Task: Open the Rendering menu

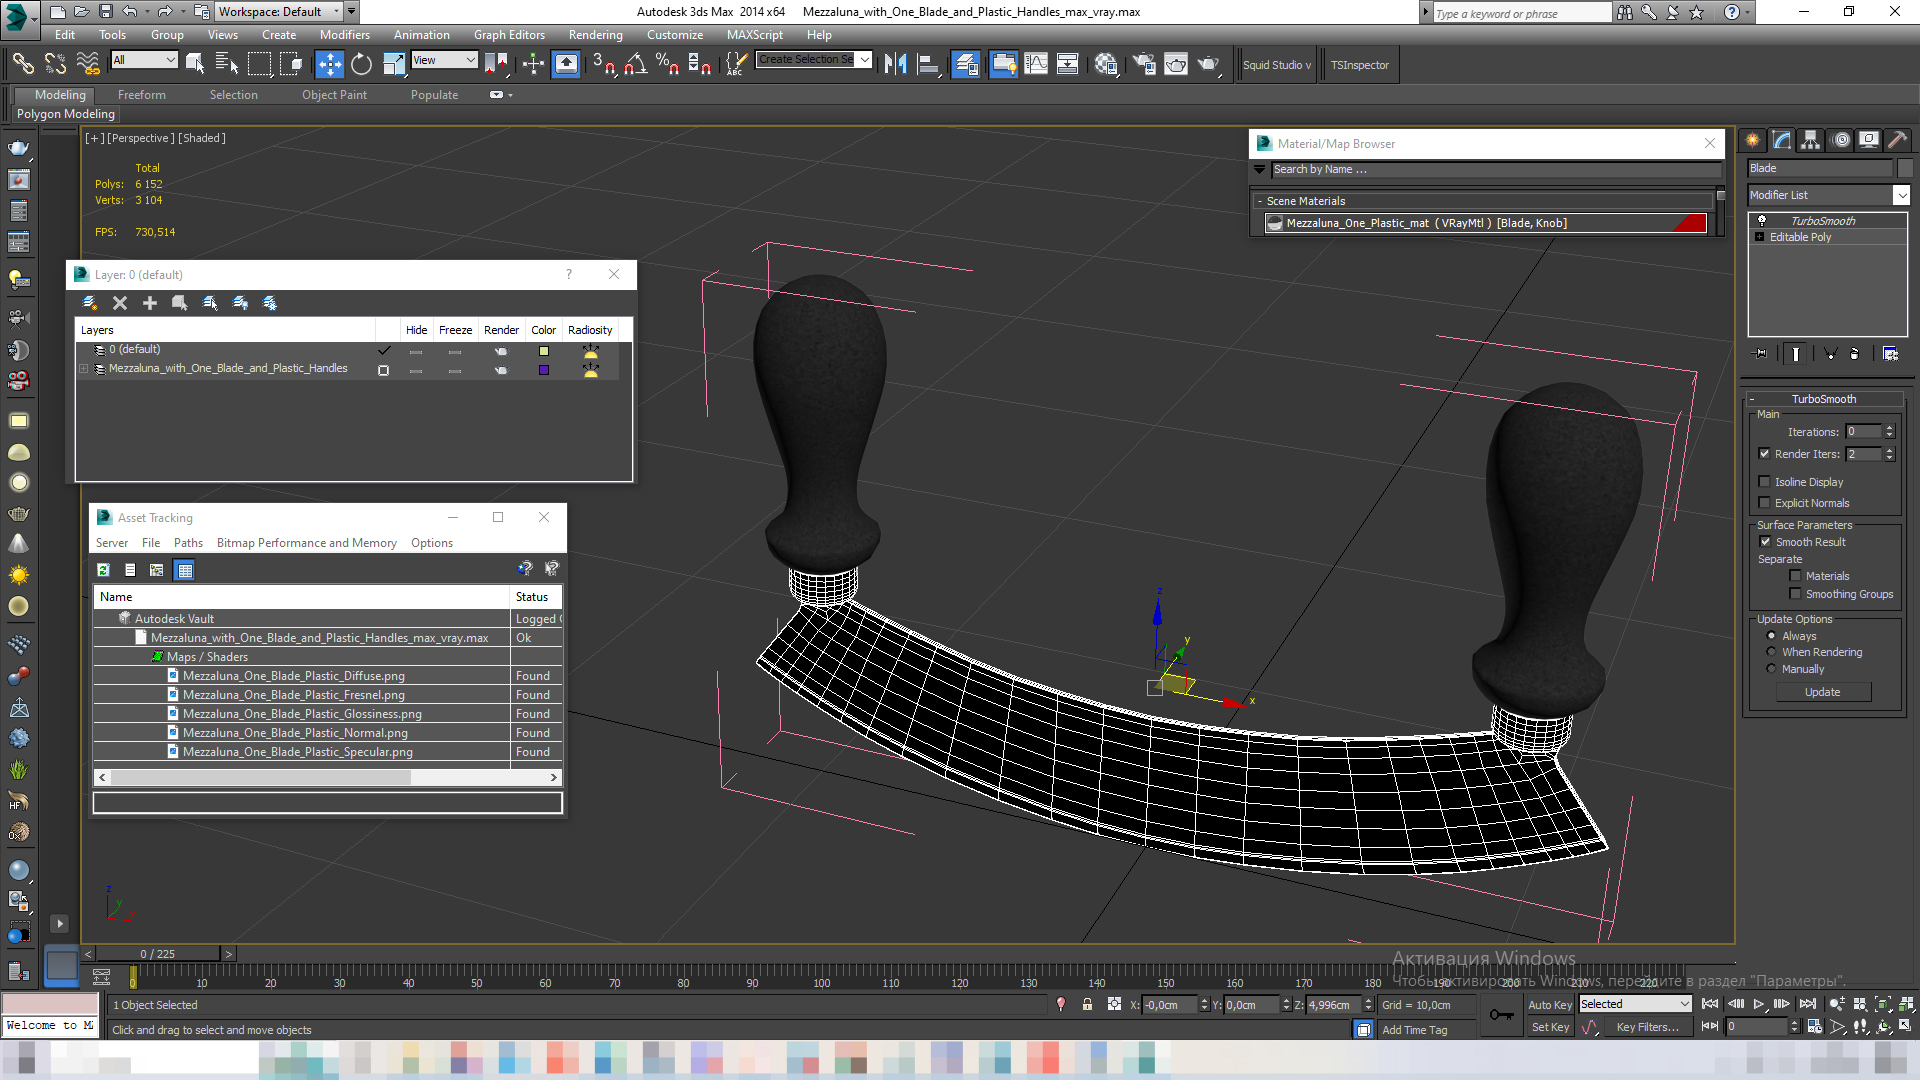Action: (595, 35)
